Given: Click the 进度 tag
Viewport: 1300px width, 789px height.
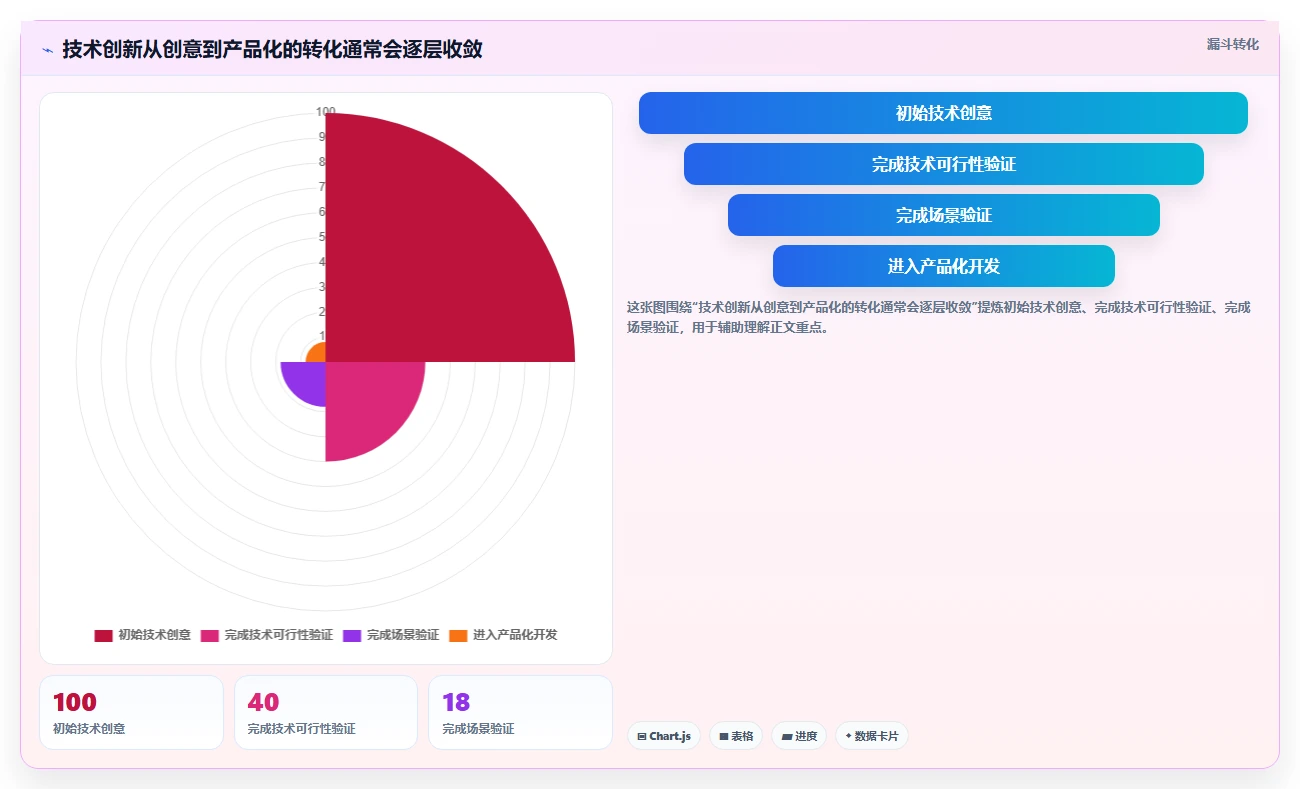Looking at the screenshot, I should click(x=799, y=736).
